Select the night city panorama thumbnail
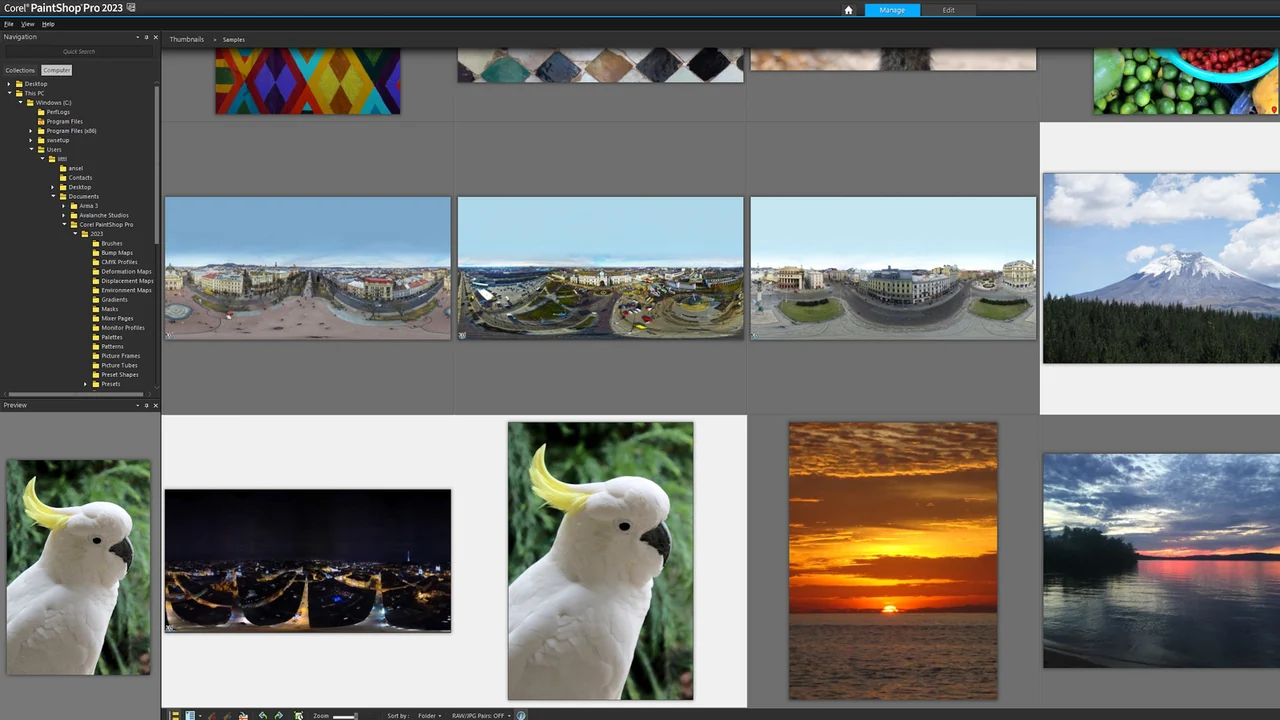The width and height of the screenshot is (1280, 720). (x=308, y=560)
